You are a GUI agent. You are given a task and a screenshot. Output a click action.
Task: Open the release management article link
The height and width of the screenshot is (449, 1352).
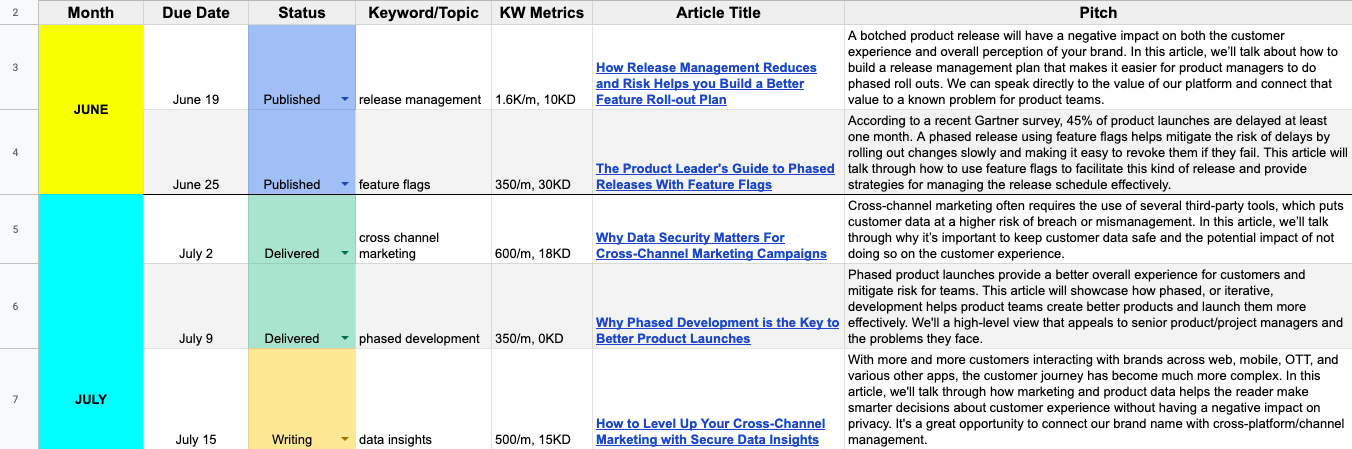pos(706,84)
